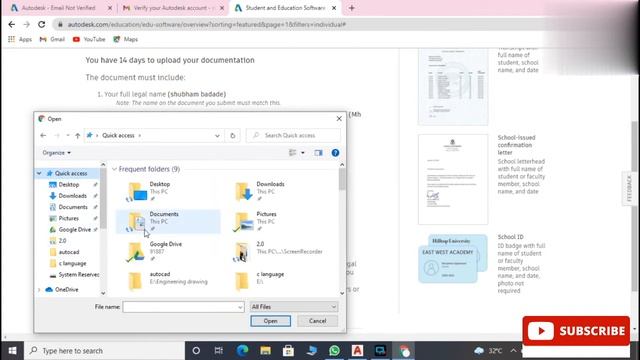
Task: Click the Feedback side tab
Action: [x=629, y=188]
